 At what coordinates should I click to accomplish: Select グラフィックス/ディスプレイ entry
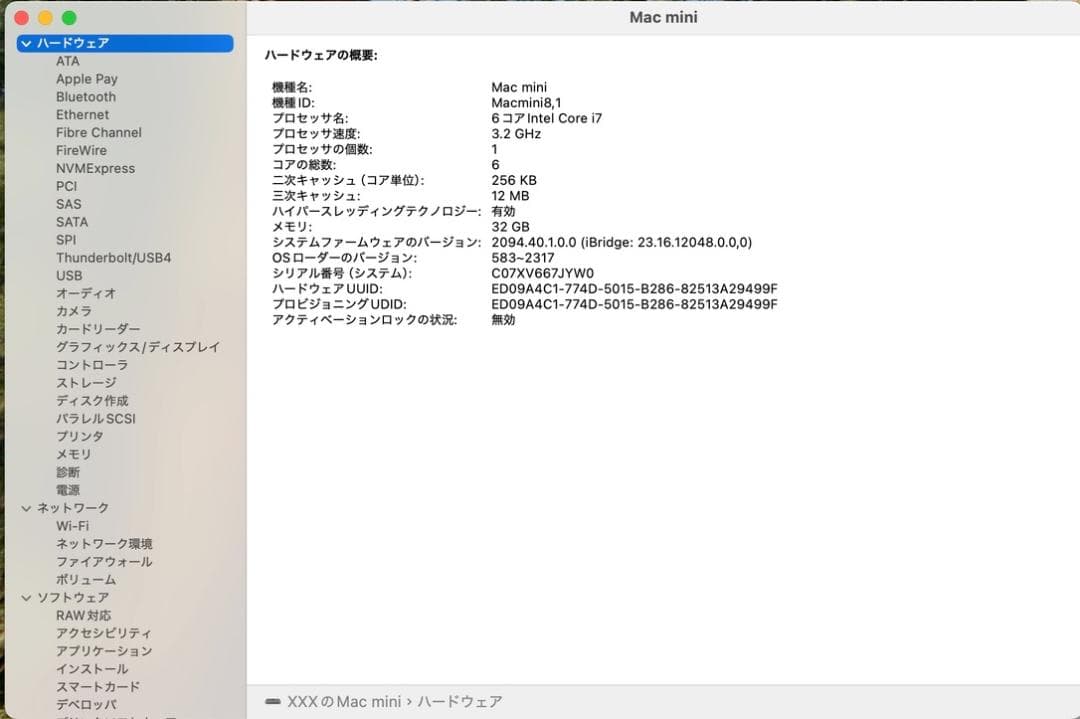[x=138, y=348]
